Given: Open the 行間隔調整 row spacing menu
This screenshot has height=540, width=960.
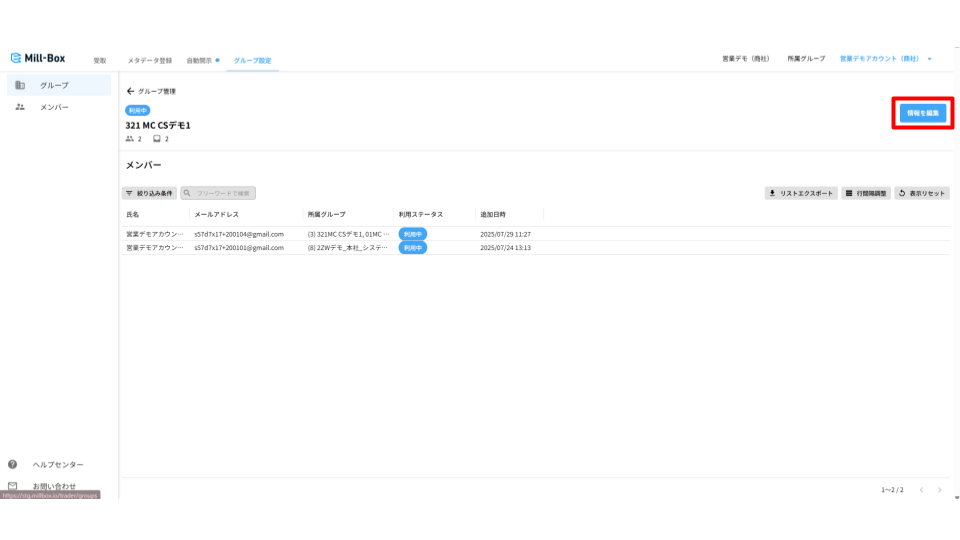Looking at the screenshot, I should pos(865,193).
